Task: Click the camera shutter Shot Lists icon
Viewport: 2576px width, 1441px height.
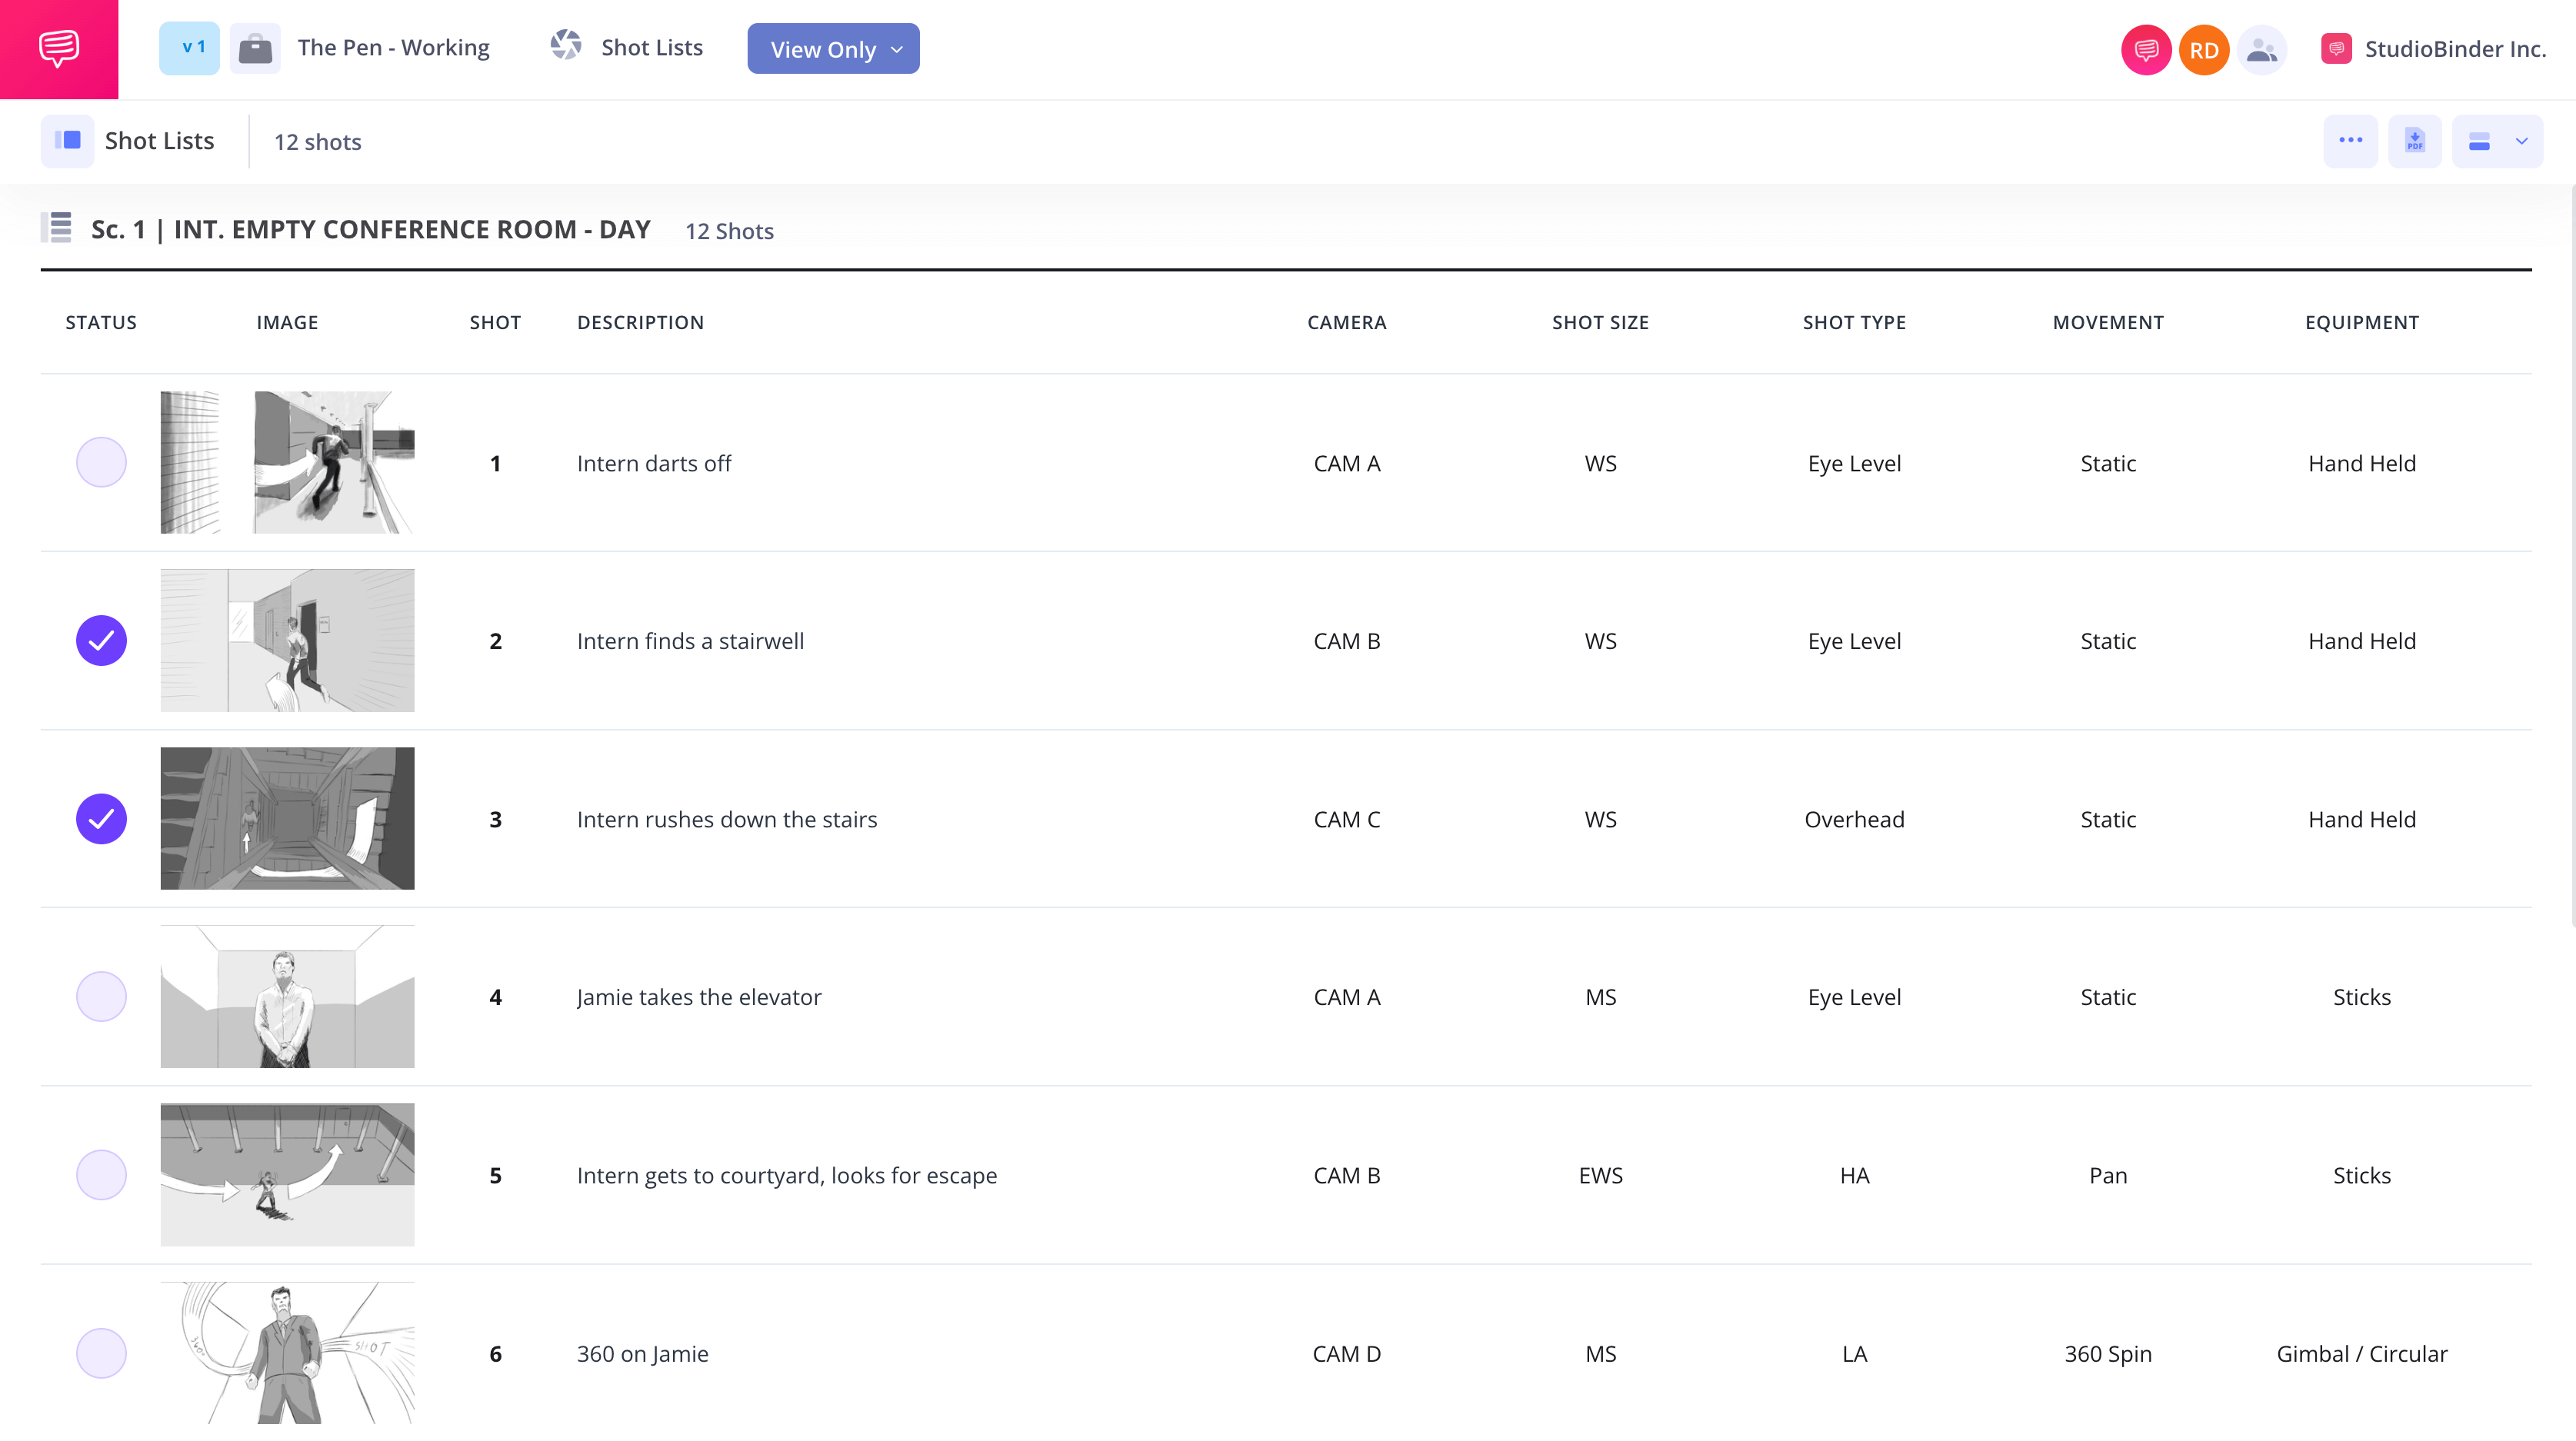Action: (566, 46)
